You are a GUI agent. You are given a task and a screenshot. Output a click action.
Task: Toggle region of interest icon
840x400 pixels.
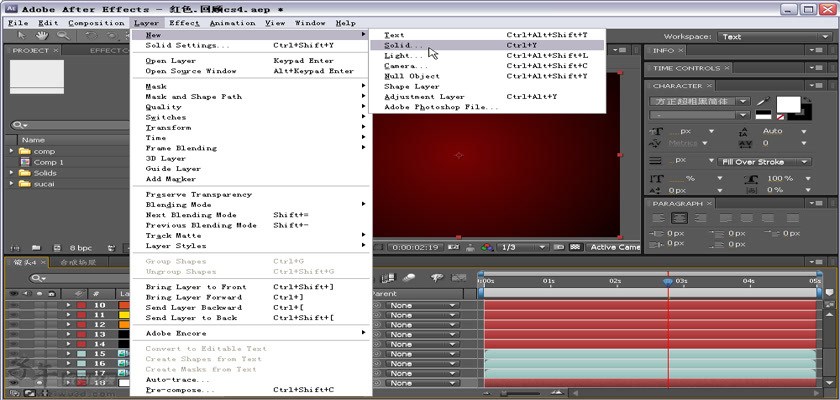point(559,247)
